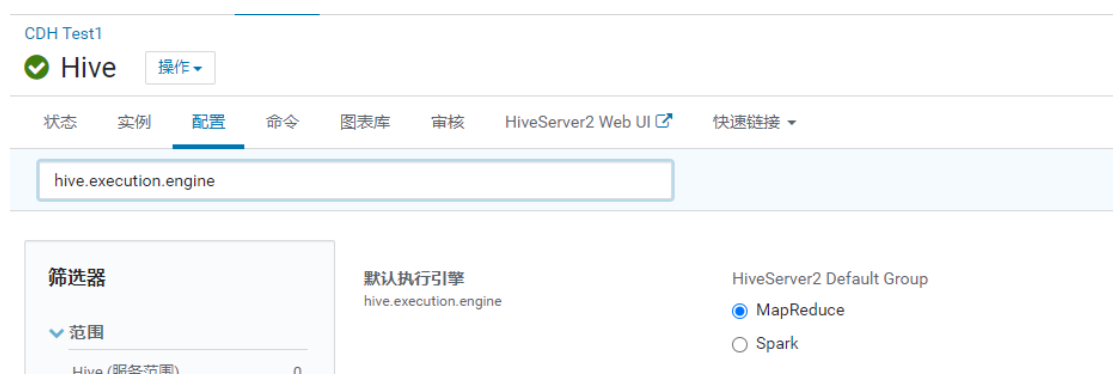Switch to the 状态 tab
The width and height of the screenshot is (1113, 383).
[x=60, y=122]
